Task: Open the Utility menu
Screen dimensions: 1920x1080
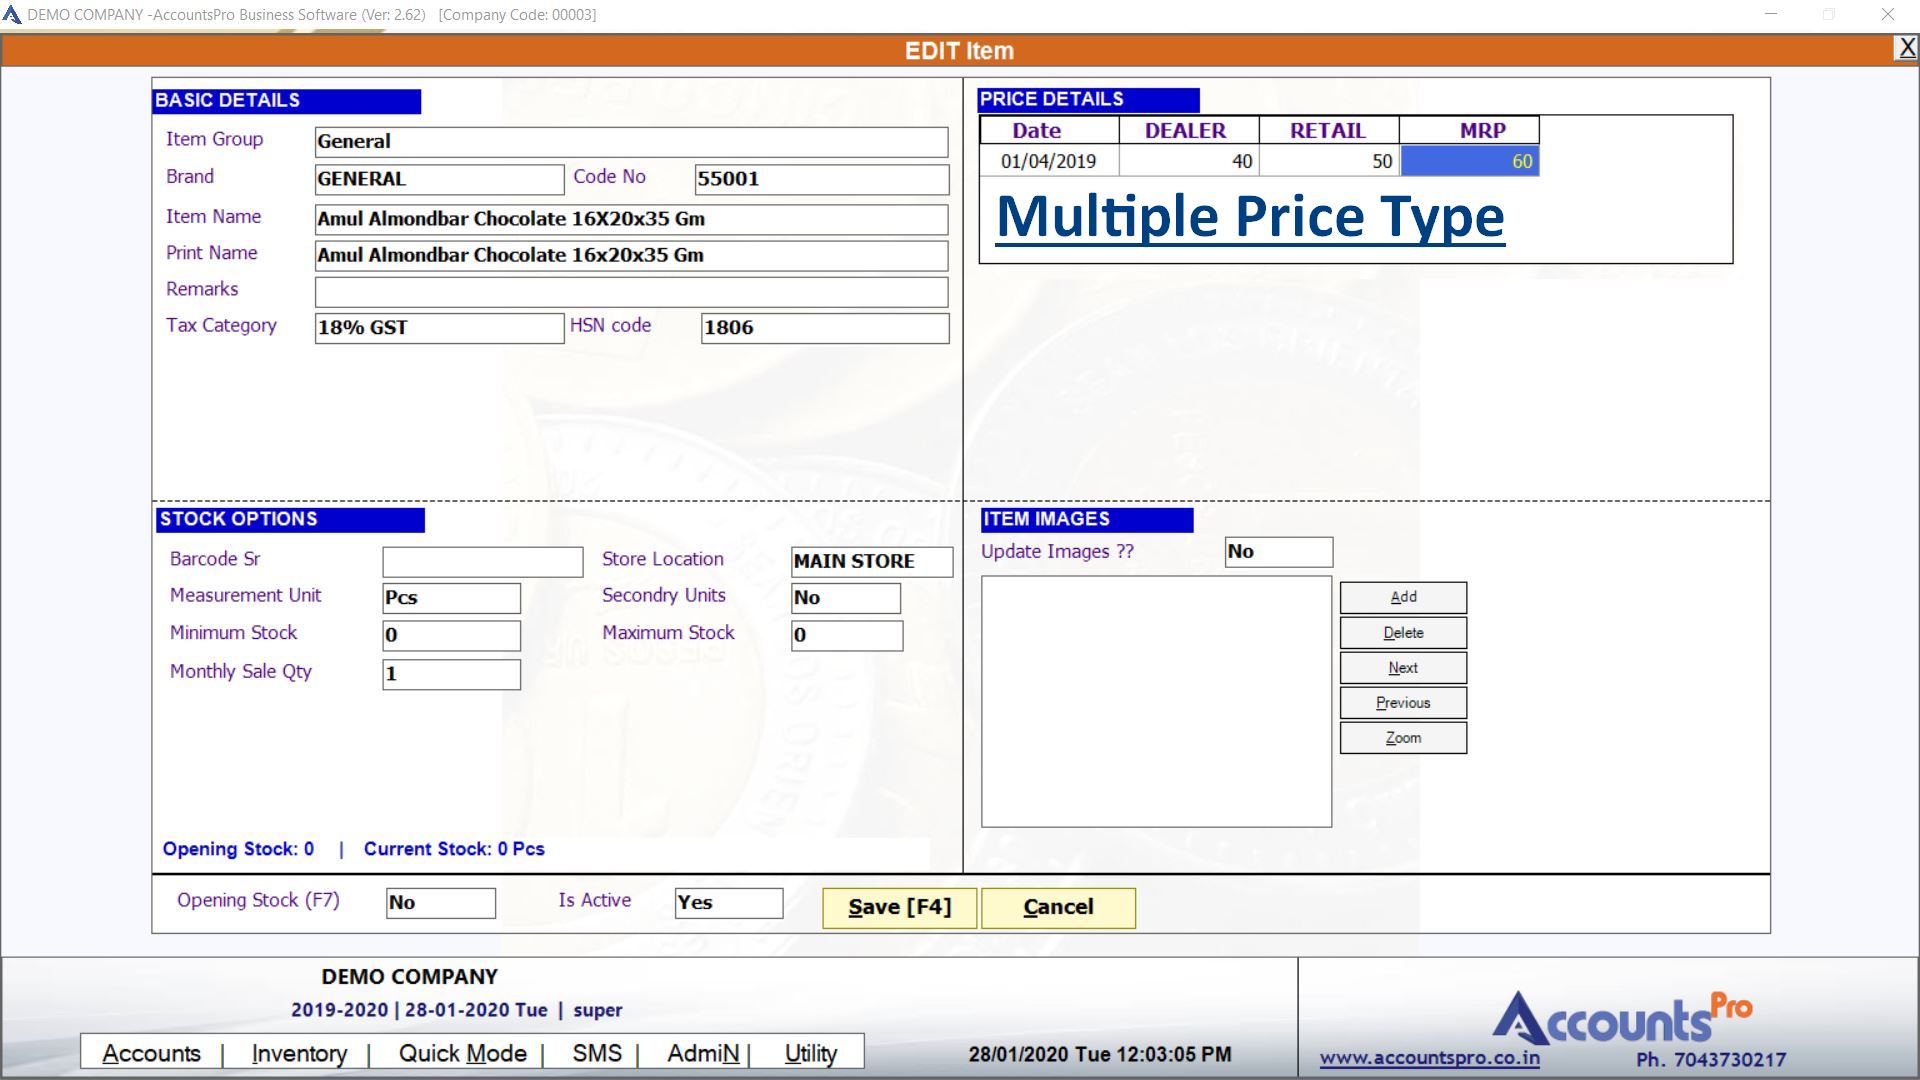Action: [x=810, y=1053]
